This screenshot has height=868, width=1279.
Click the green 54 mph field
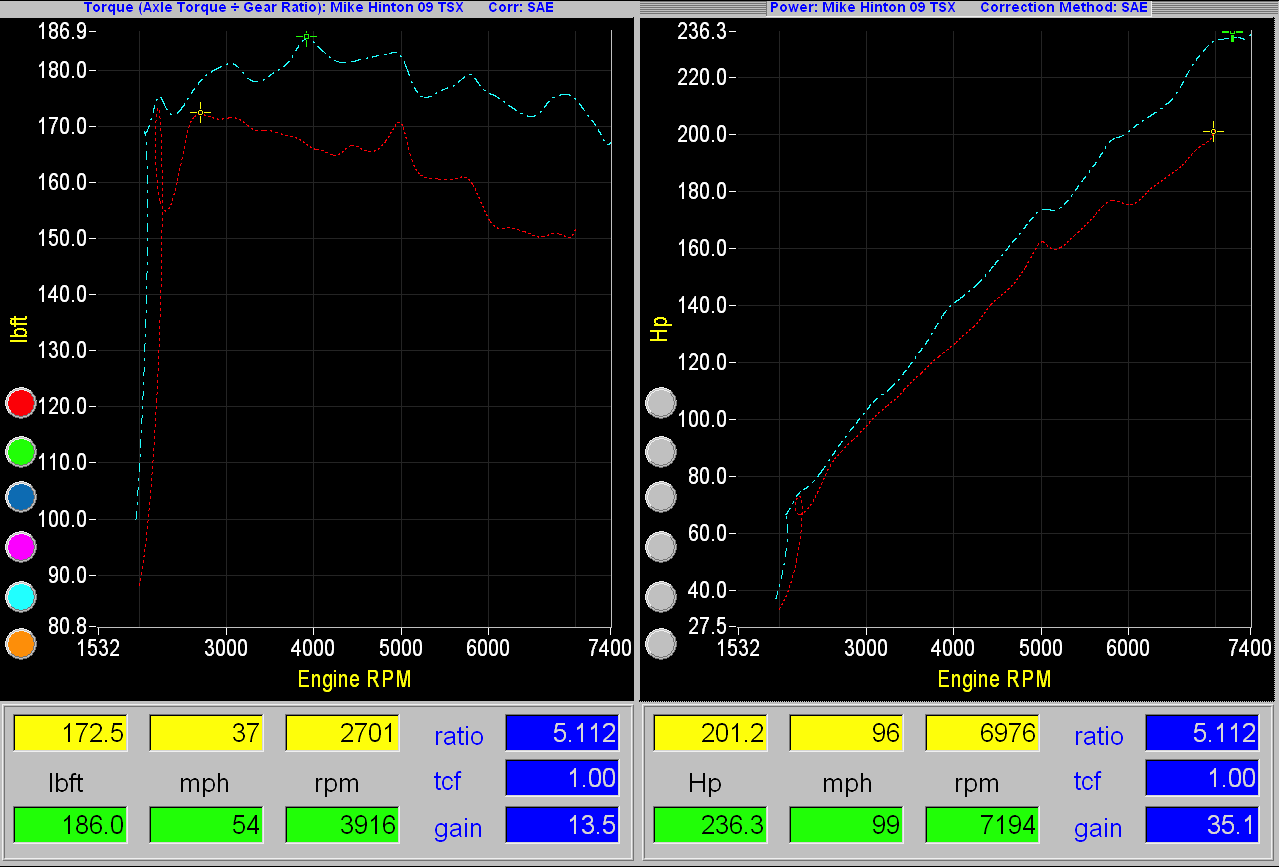pos(205,825)
